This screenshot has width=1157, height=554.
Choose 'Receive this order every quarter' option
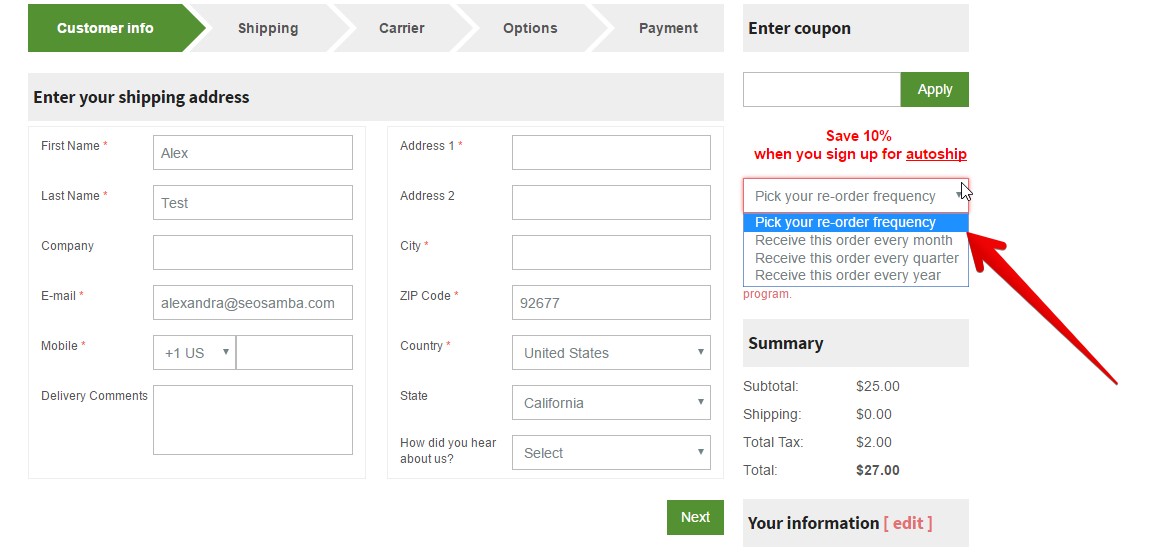coord(855,258)
